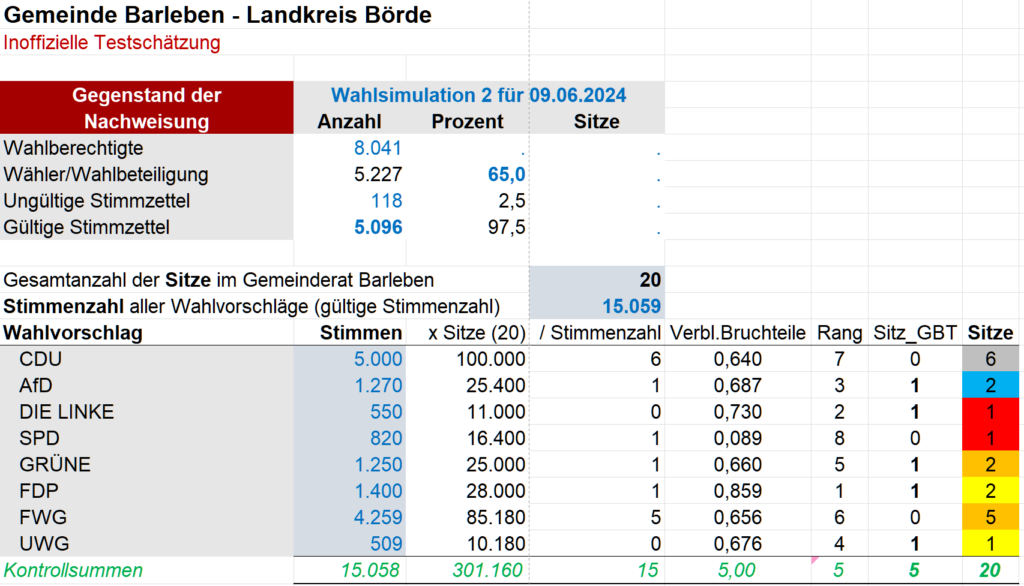Select the valid ballots count 5.096
Viewport: 1024px width, 586px height.
pos(378,227)
